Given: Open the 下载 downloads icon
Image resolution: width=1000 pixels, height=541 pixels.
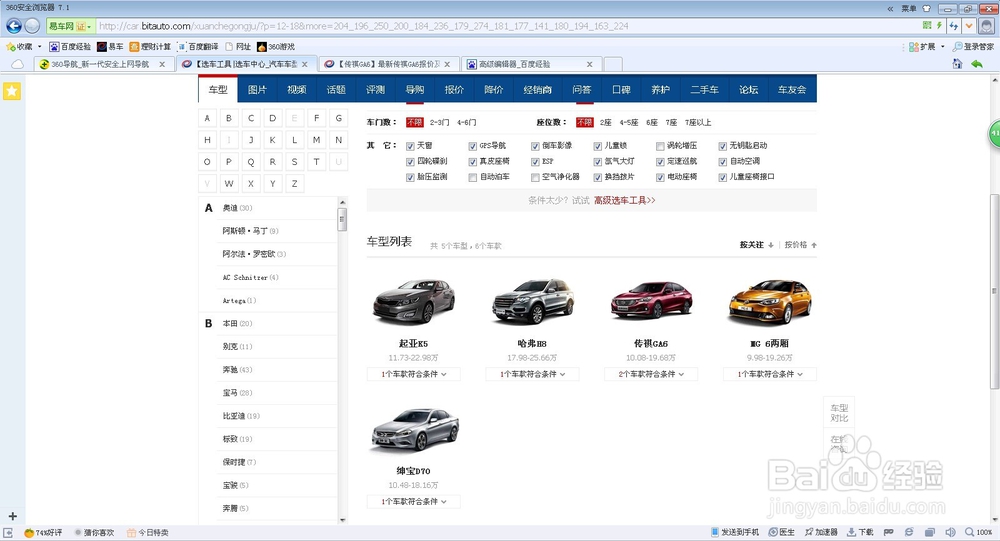Looking at the screenshot, I should click(860, 532).
